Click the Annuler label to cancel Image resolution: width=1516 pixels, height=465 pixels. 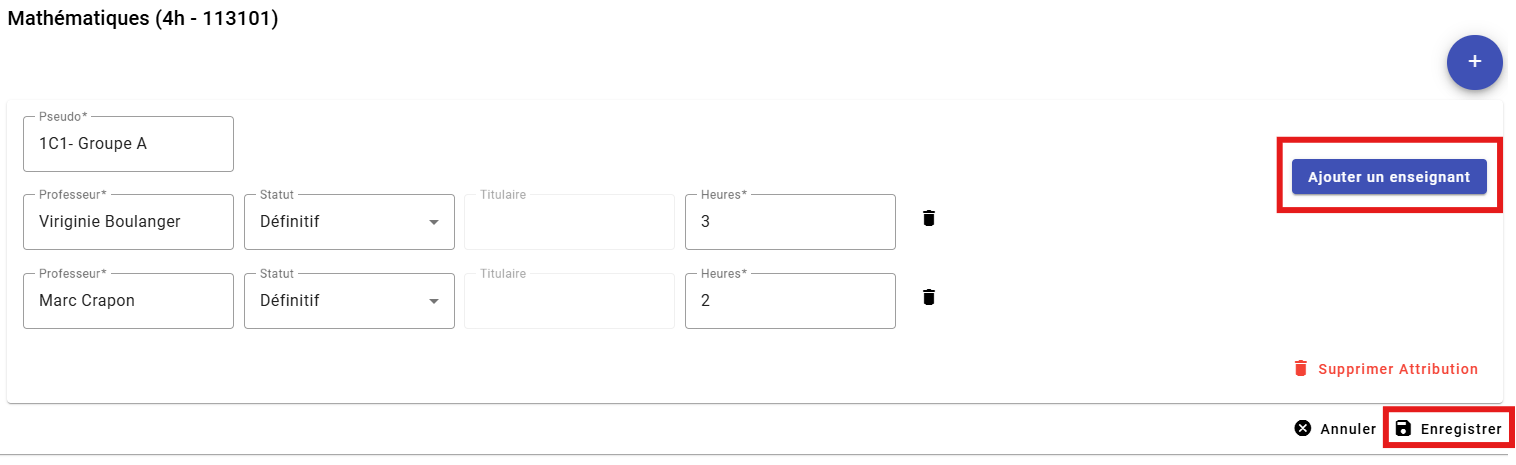[1348, 430]
